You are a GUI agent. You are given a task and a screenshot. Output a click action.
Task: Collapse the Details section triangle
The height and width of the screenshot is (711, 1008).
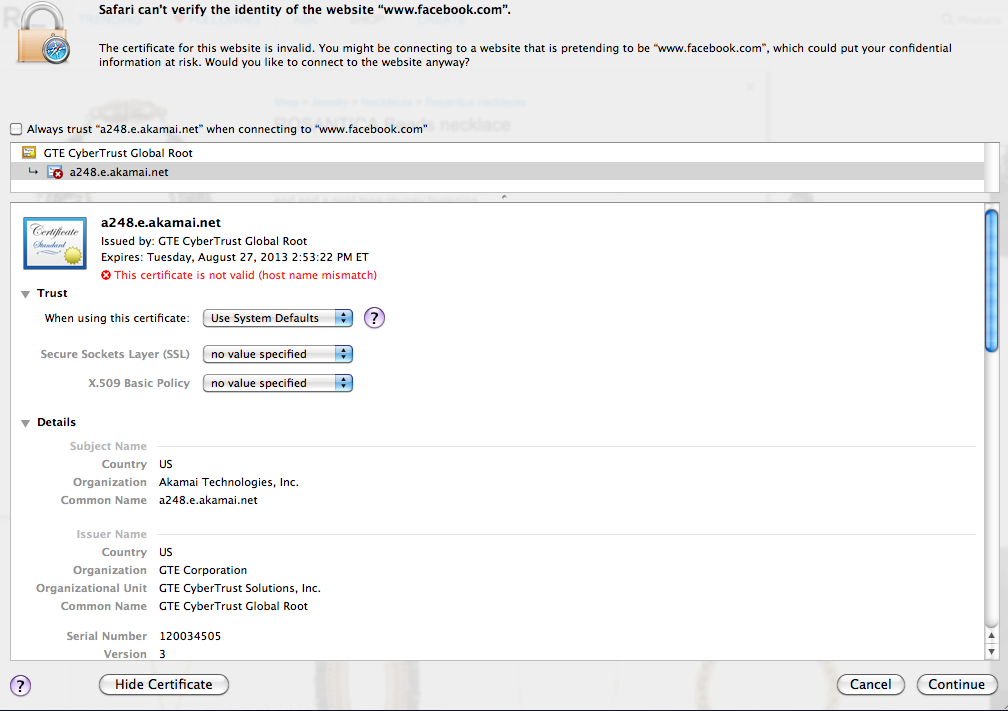pyautogui.click(x=26, y=423)
